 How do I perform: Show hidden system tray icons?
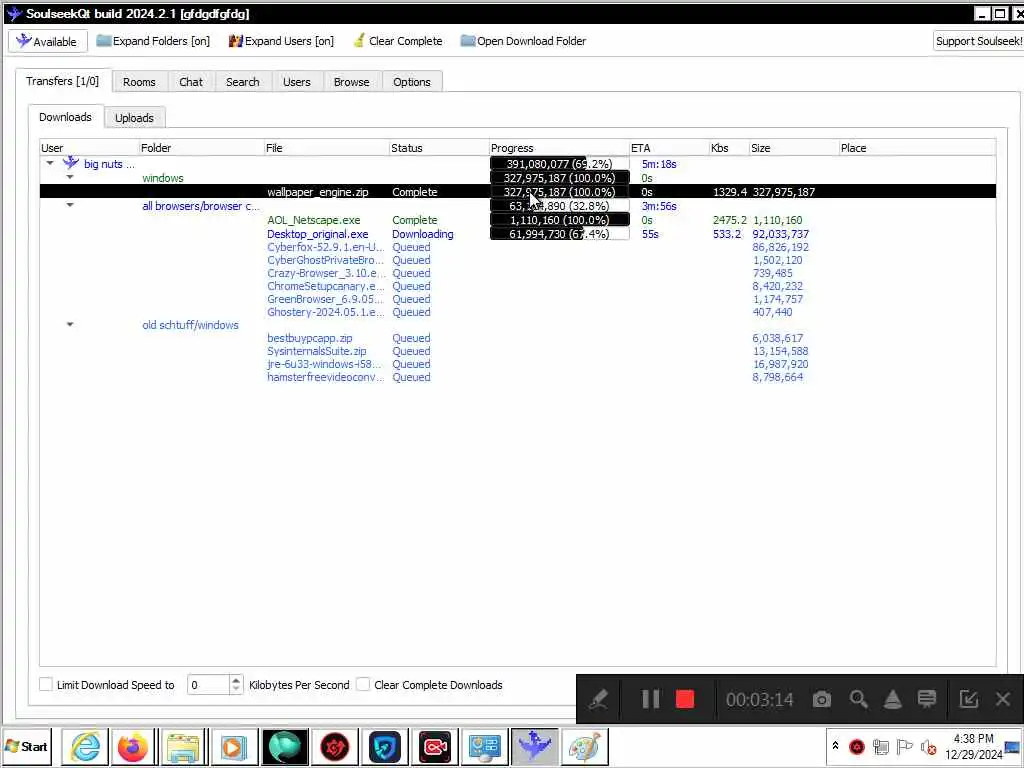[x=835, y=745]
